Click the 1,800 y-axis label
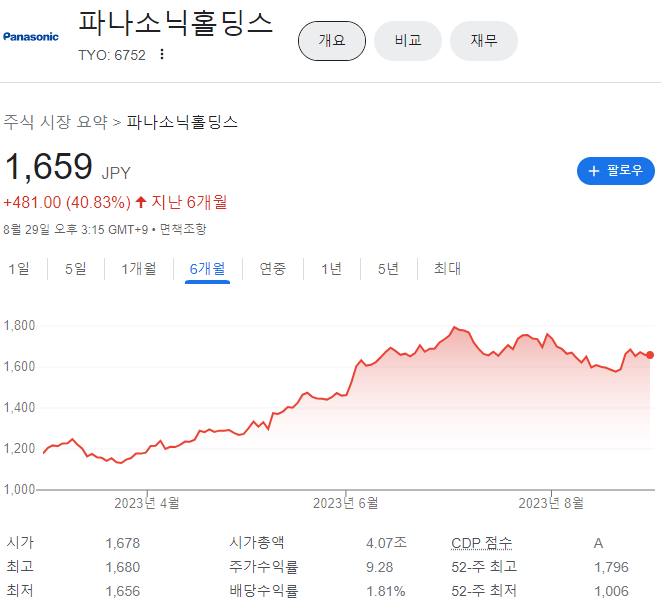The width and height of the screenshot is (661, 605). (x=19, y=325)
